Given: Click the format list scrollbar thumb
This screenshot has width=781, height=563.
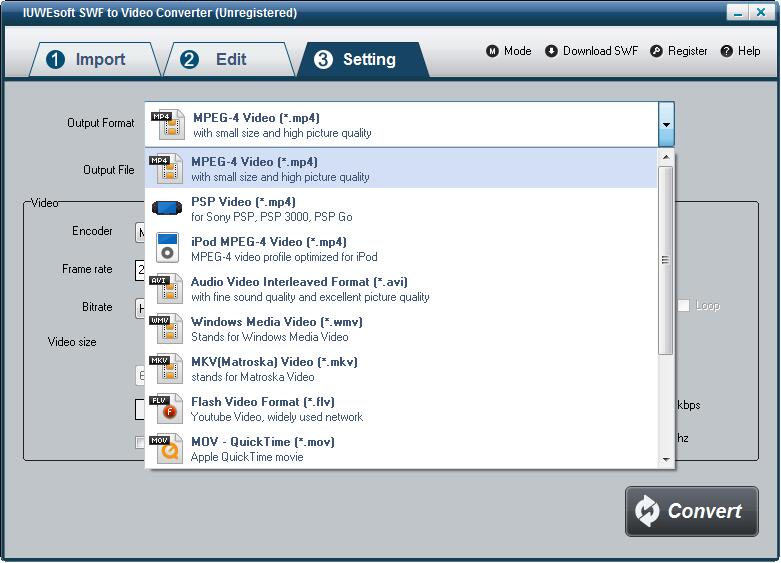Looking at the screenshot, I should (665, 260).
